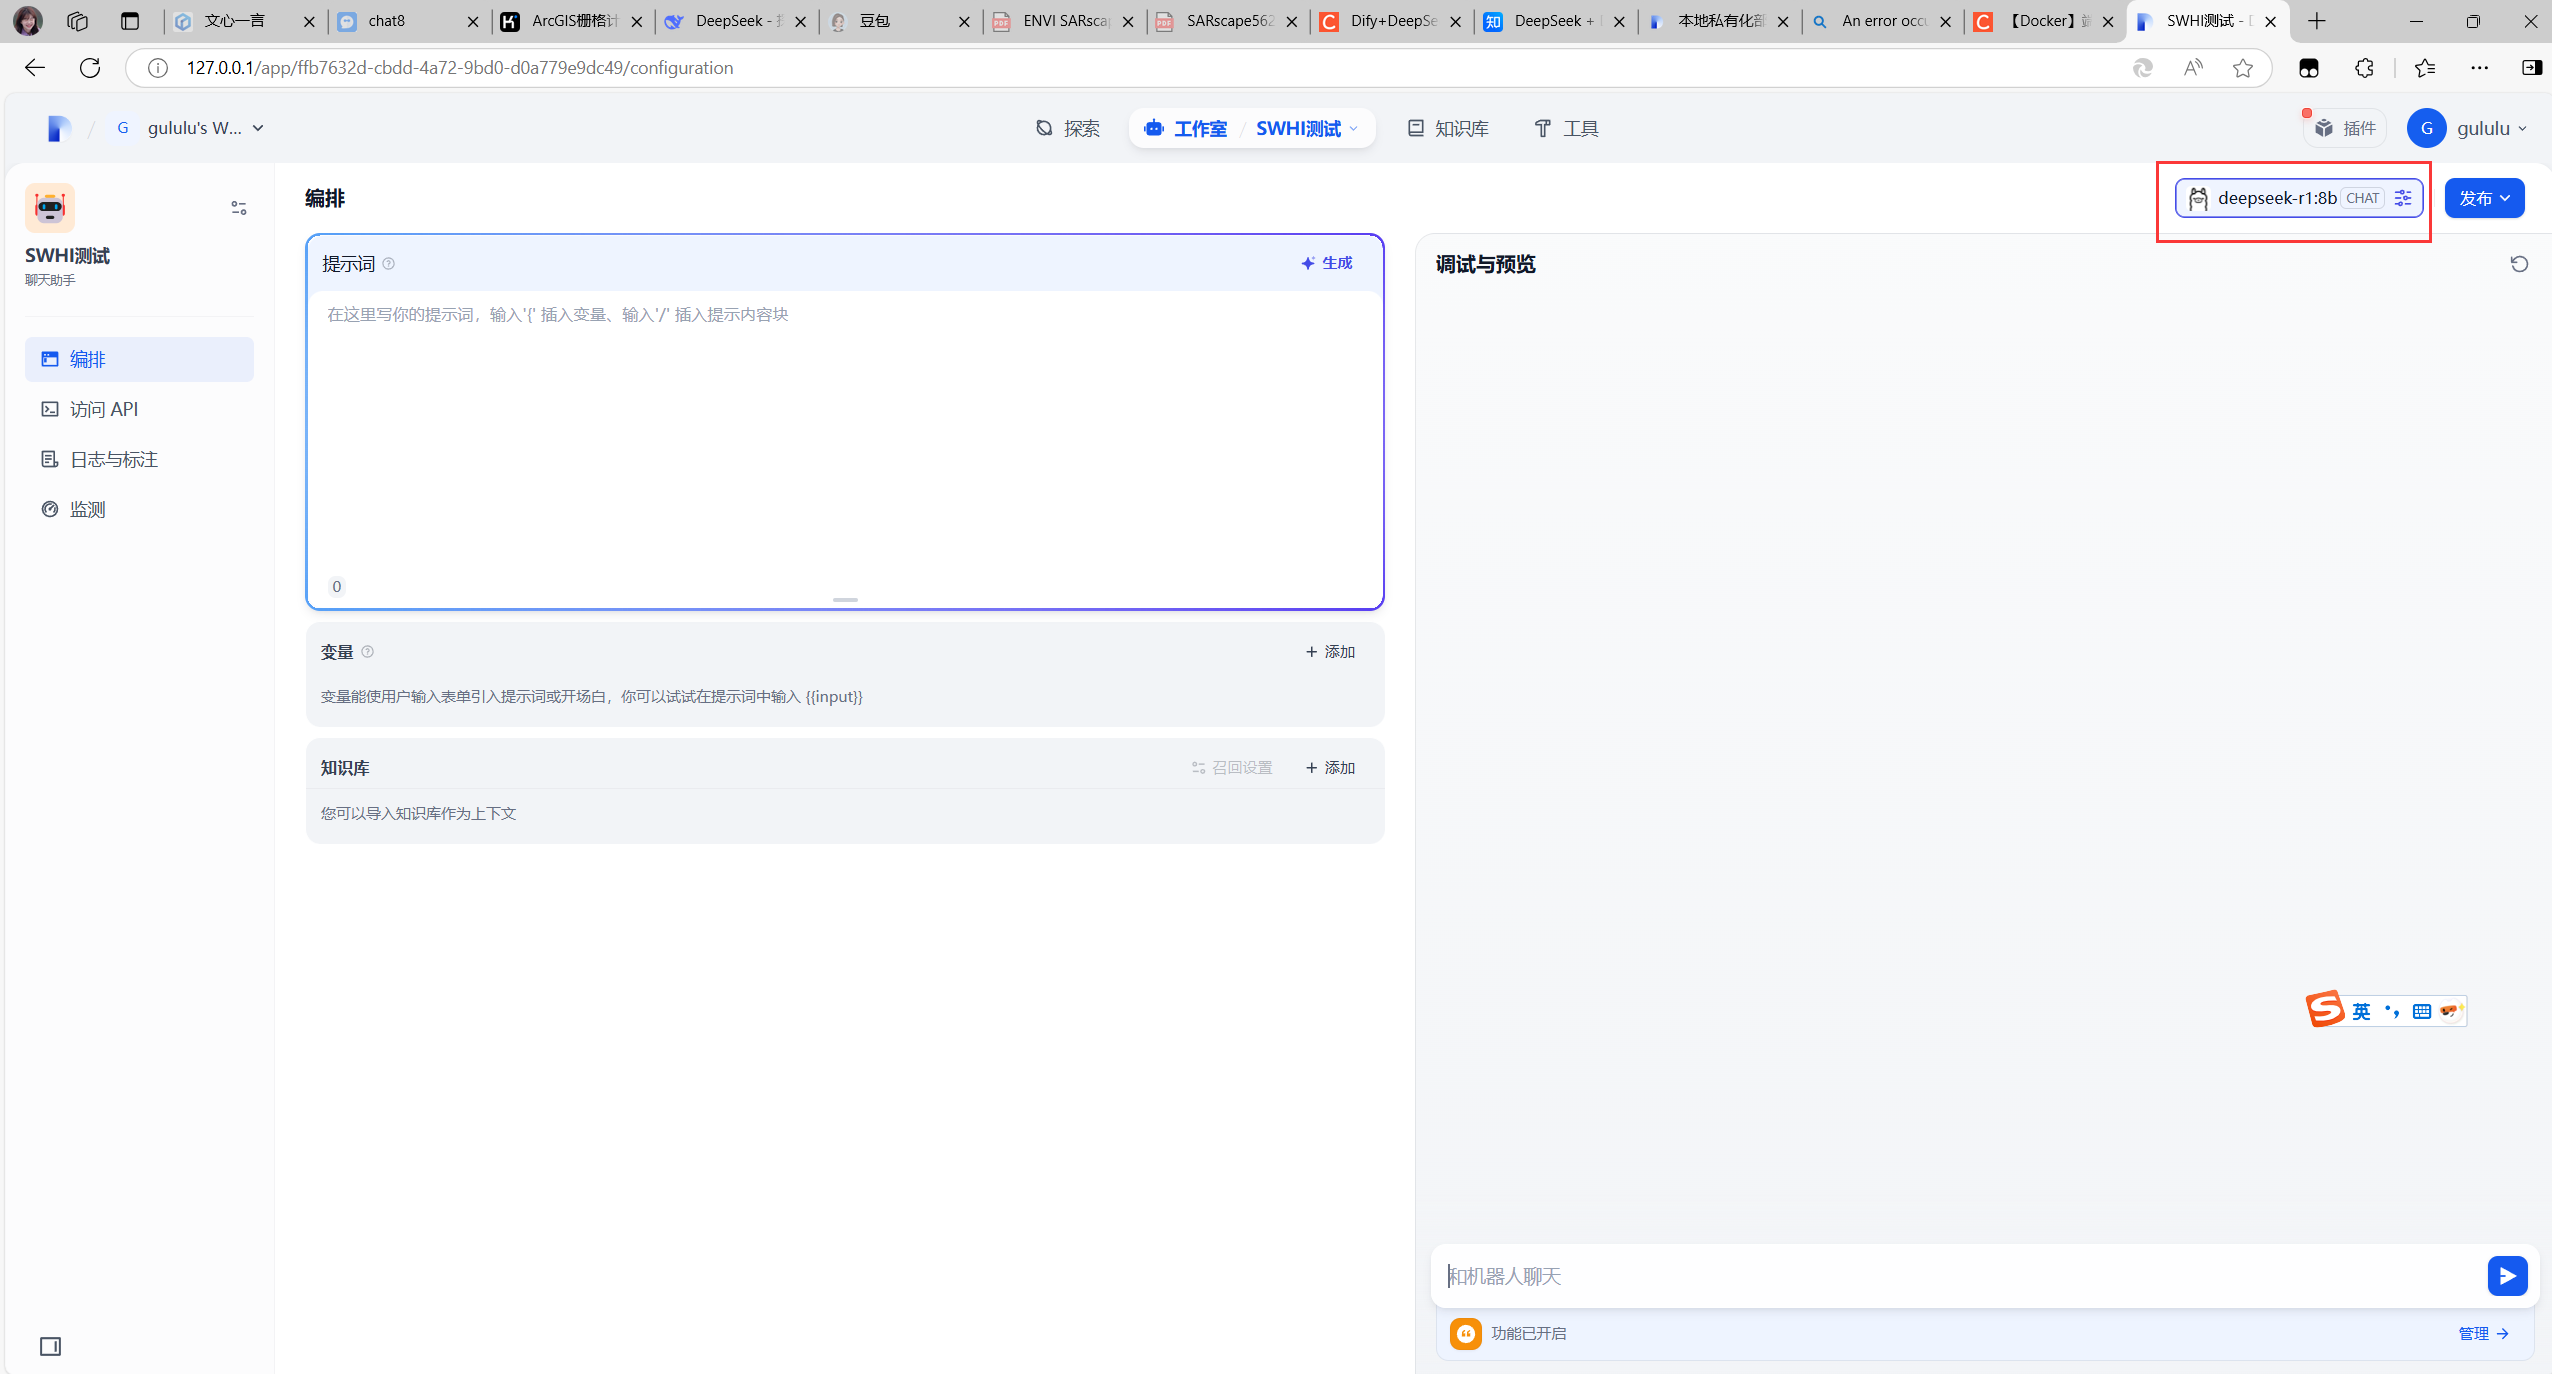Expand the deepseek-r1:8b model selector
2552x1374 pixels.
[x=2276, y=198]
